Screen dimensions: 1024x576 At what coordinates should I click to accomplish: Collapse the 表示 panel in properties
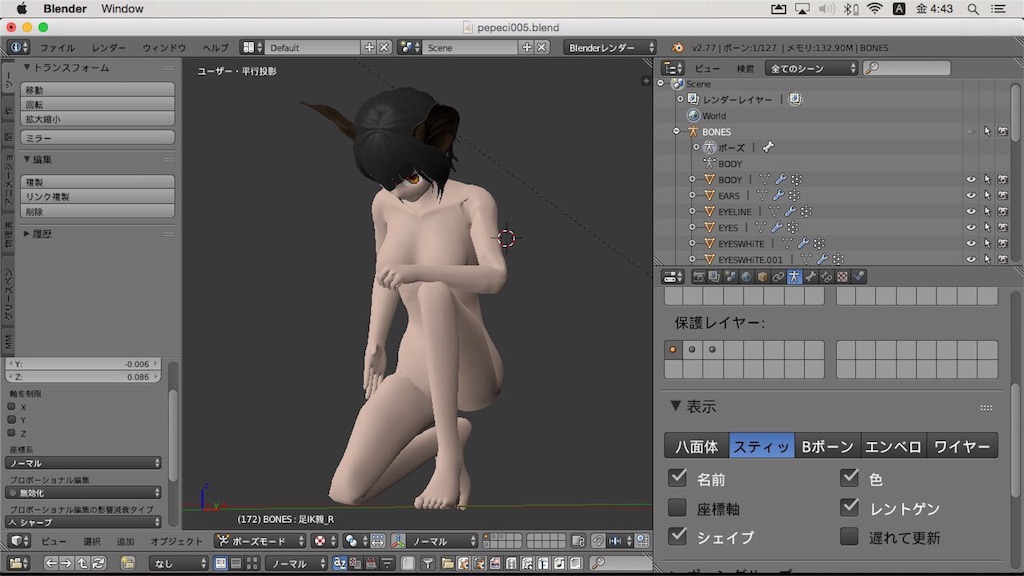coord(675,406)
